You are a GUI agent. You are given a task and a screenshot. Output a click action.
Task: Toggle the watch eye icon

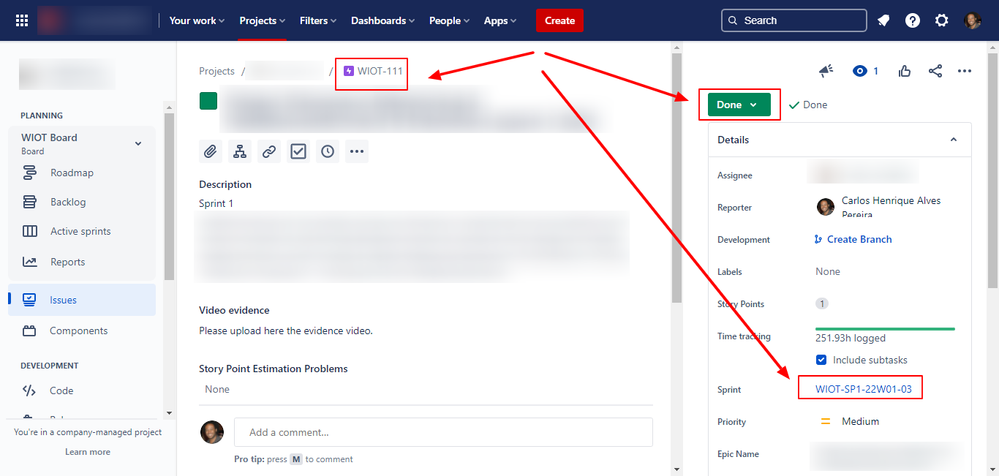(860, 71)
